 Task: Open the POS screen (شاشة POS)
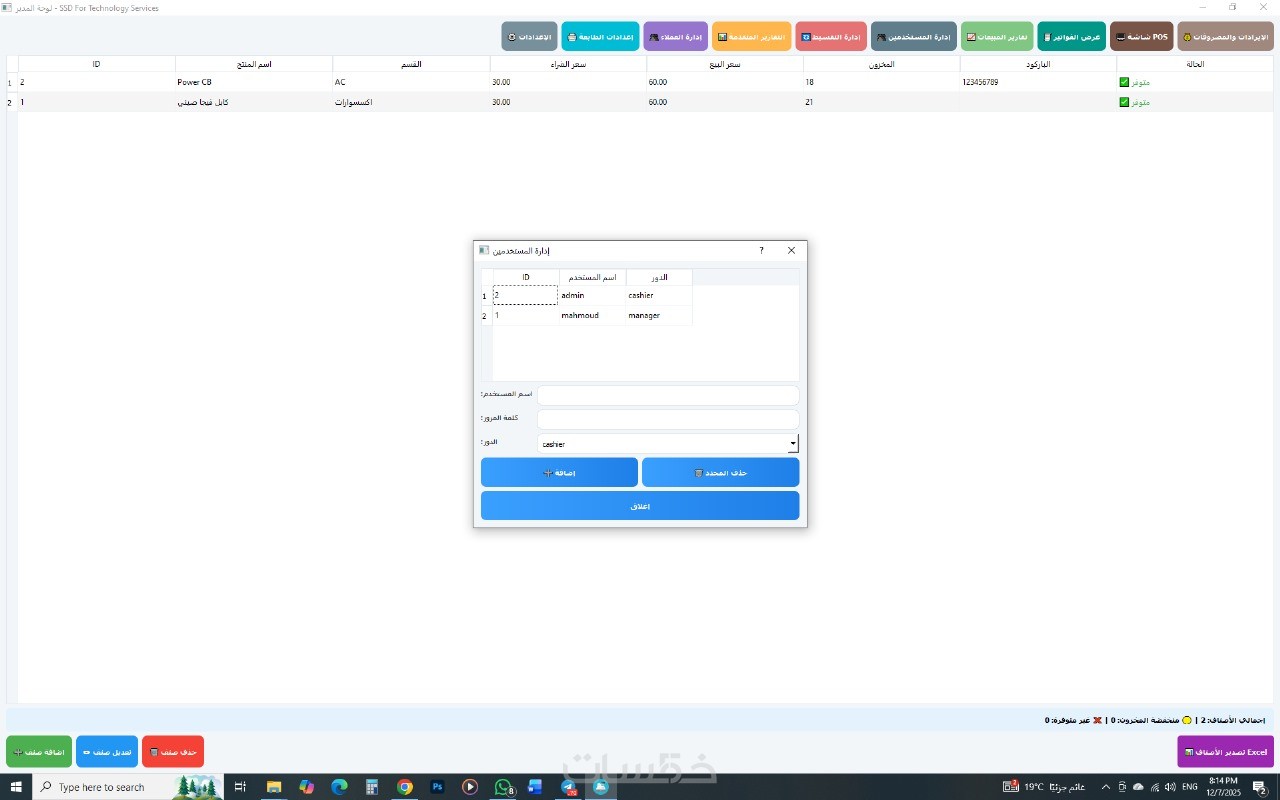pos(1141,37)
